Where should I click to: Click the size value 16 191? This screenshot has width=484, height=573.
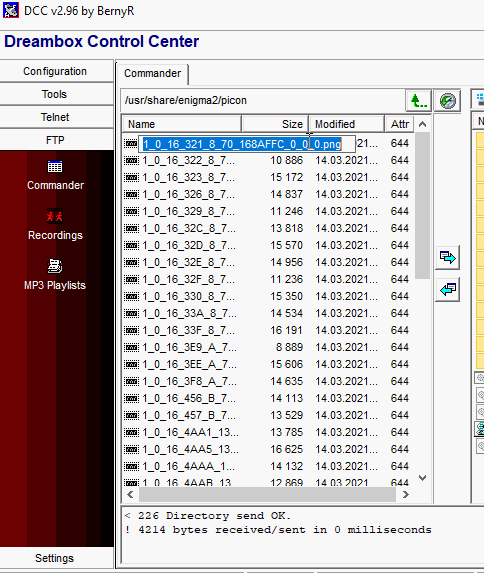pos(287,330)
